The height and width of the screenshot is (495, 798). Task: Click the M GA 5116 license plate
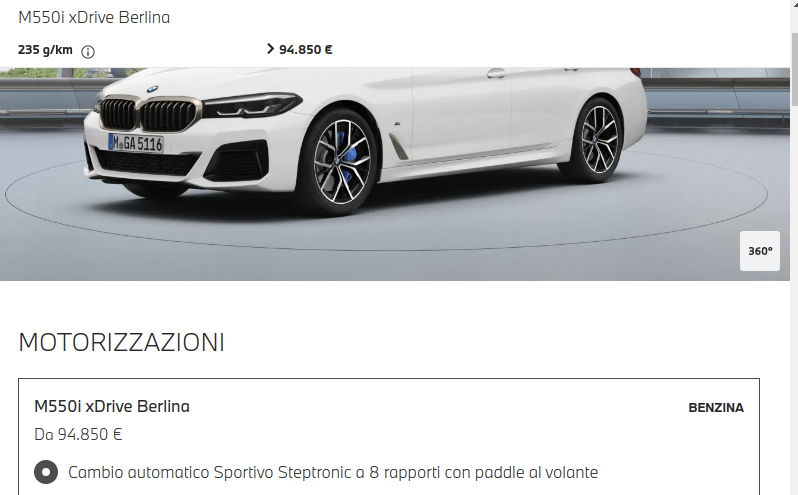[136, 143]
